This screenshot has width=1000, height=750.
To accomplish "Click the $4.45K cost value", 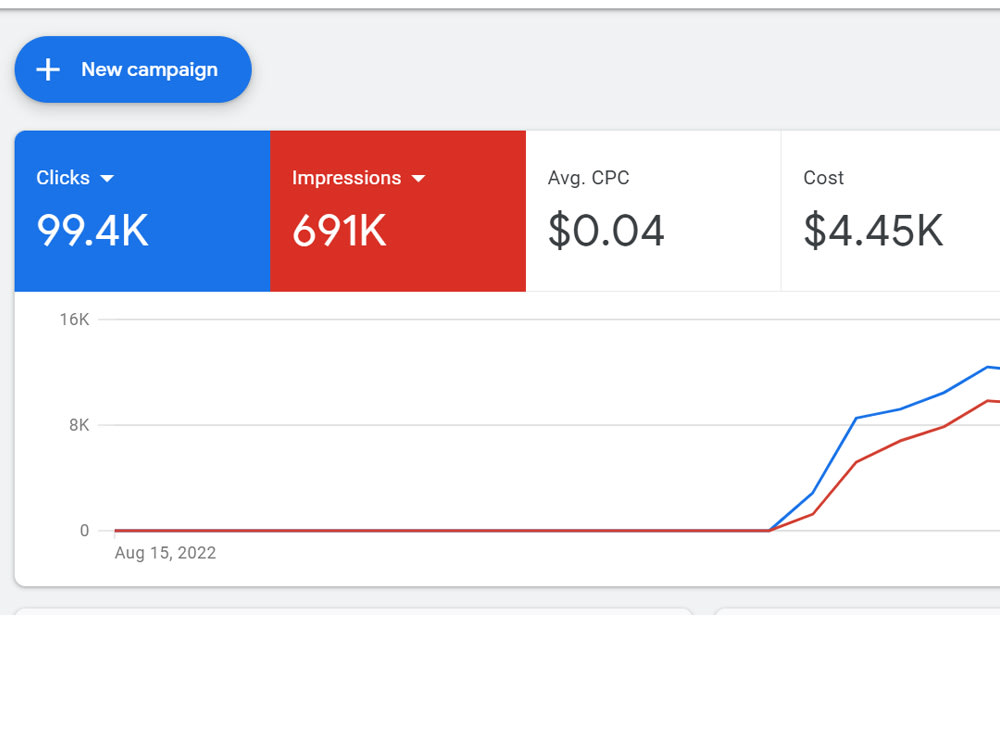I will click(873, 230).
